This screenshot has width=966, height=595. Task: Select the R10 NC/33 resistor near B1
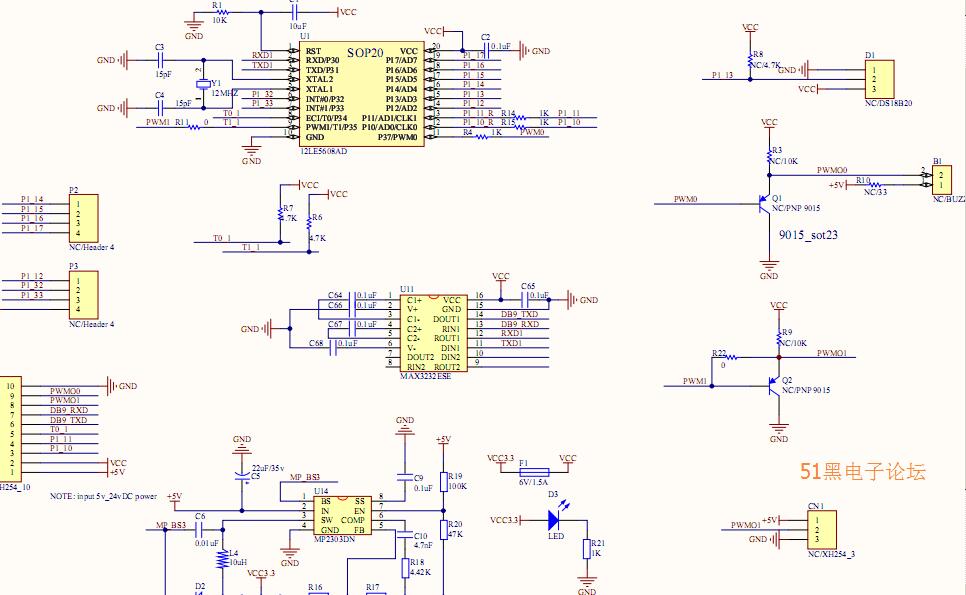[x=873, y=185]
